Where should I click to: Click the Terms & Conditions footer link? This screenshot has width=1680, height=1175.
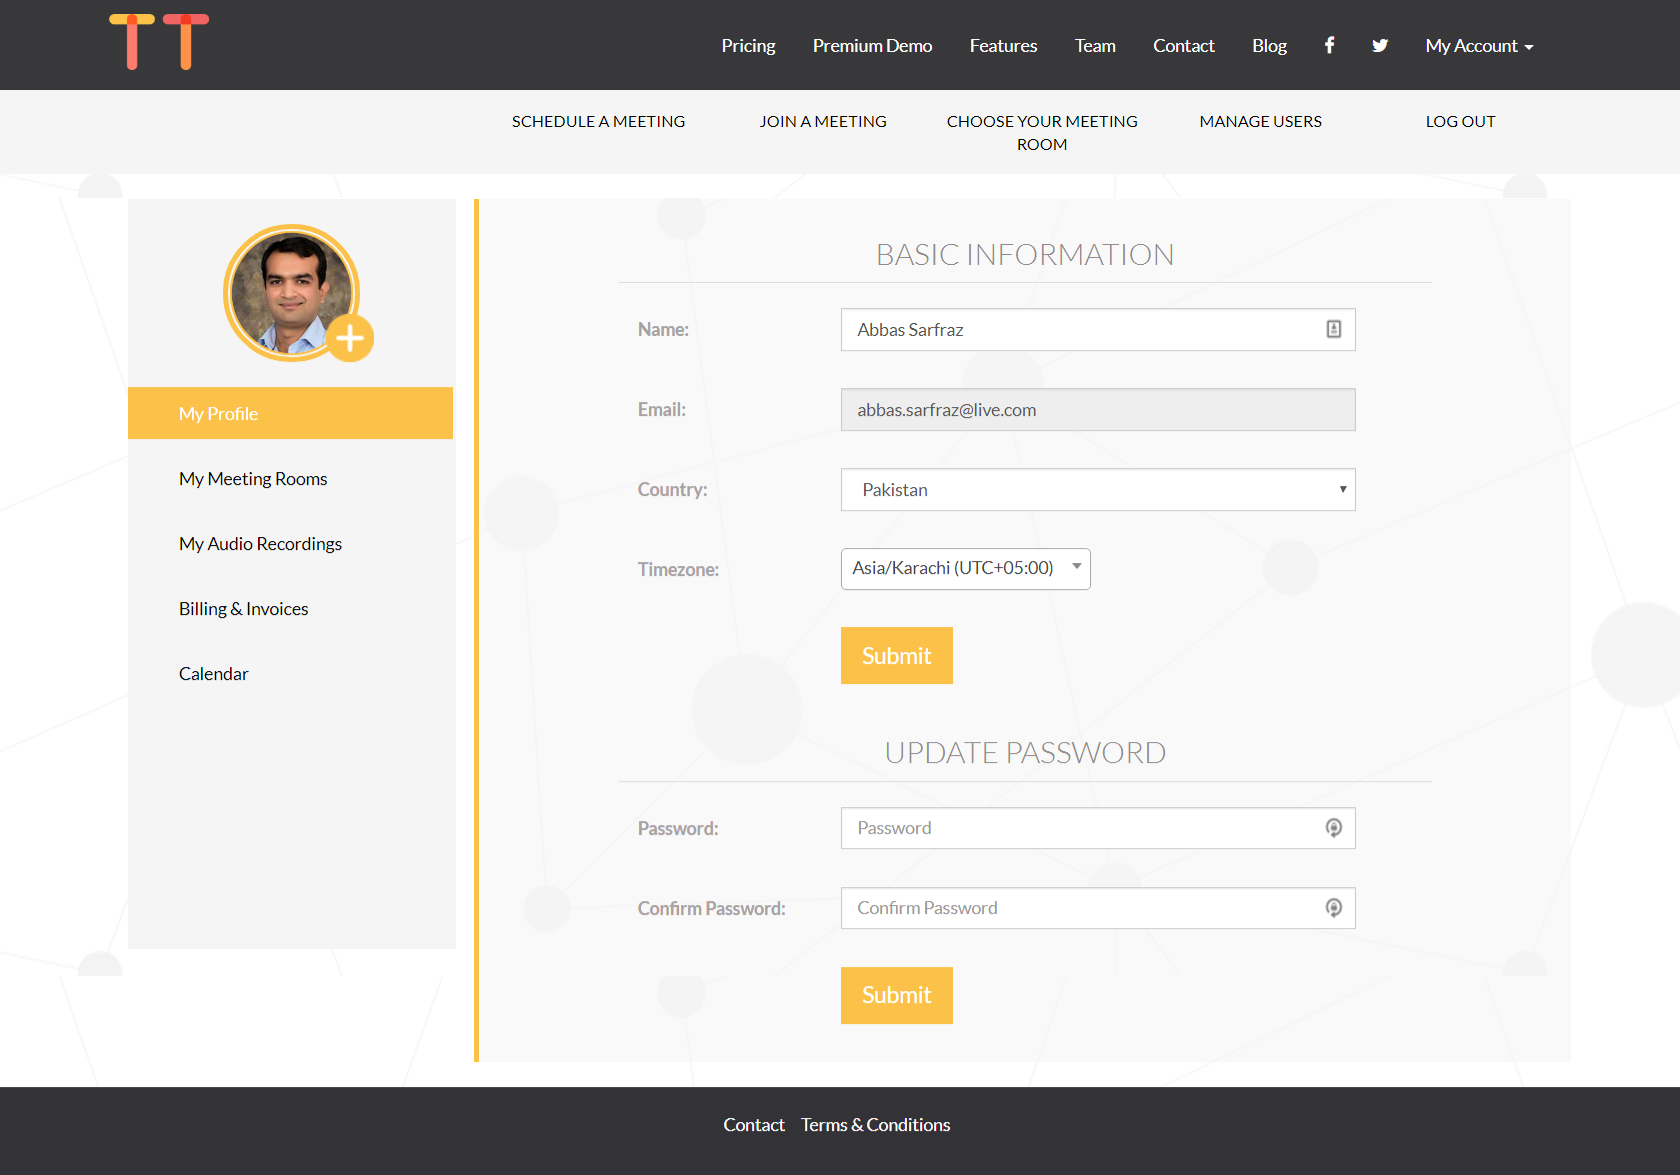pyautogui.click(x=875, y=1125)
